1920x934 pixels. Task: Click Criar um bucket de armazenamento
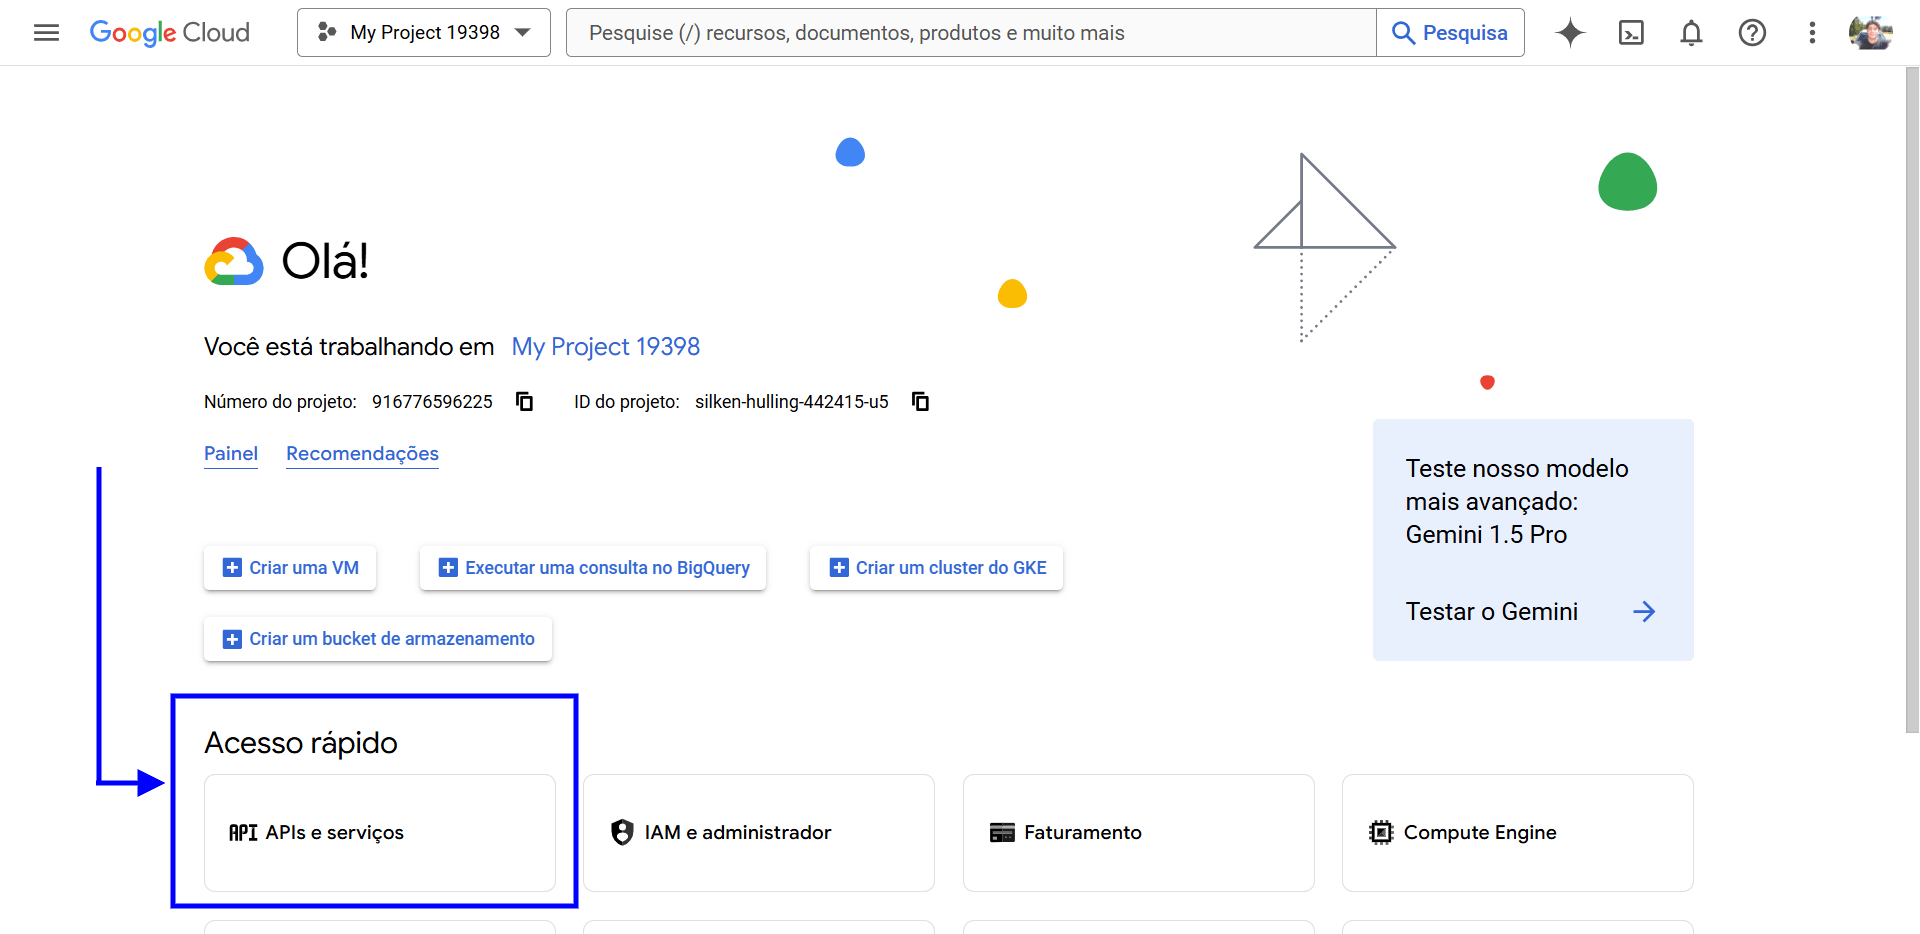click(378, 639)
